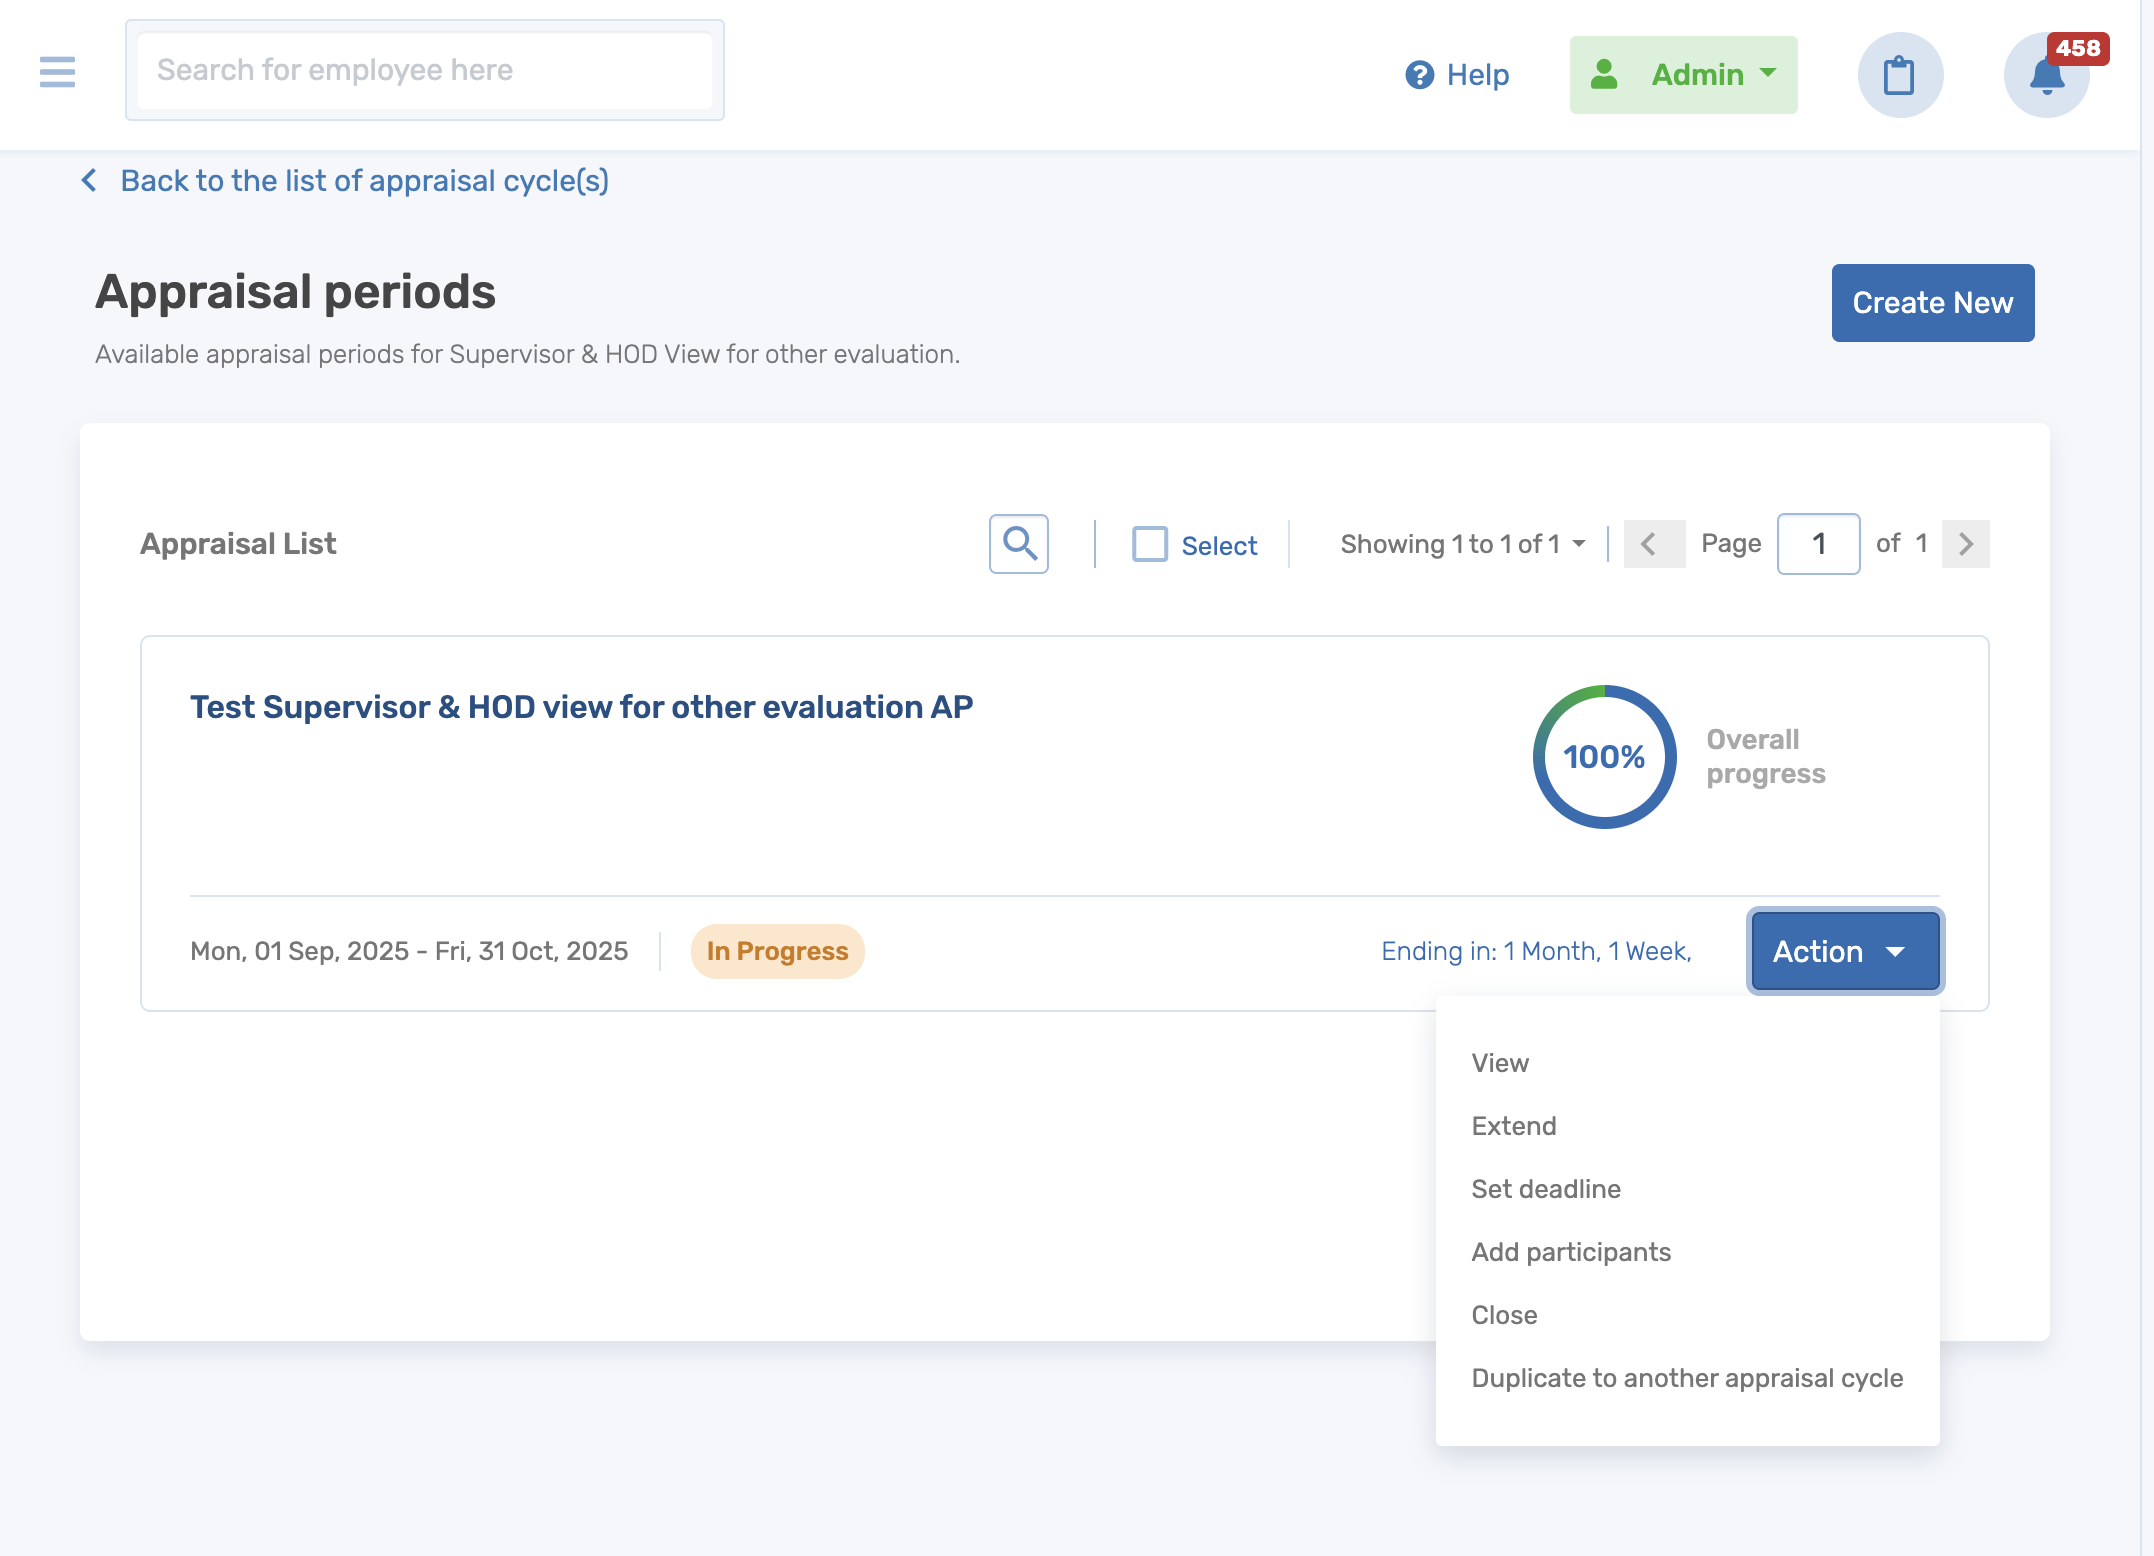
Task: Click the Help question mark icon
Action: (1419, 75)
